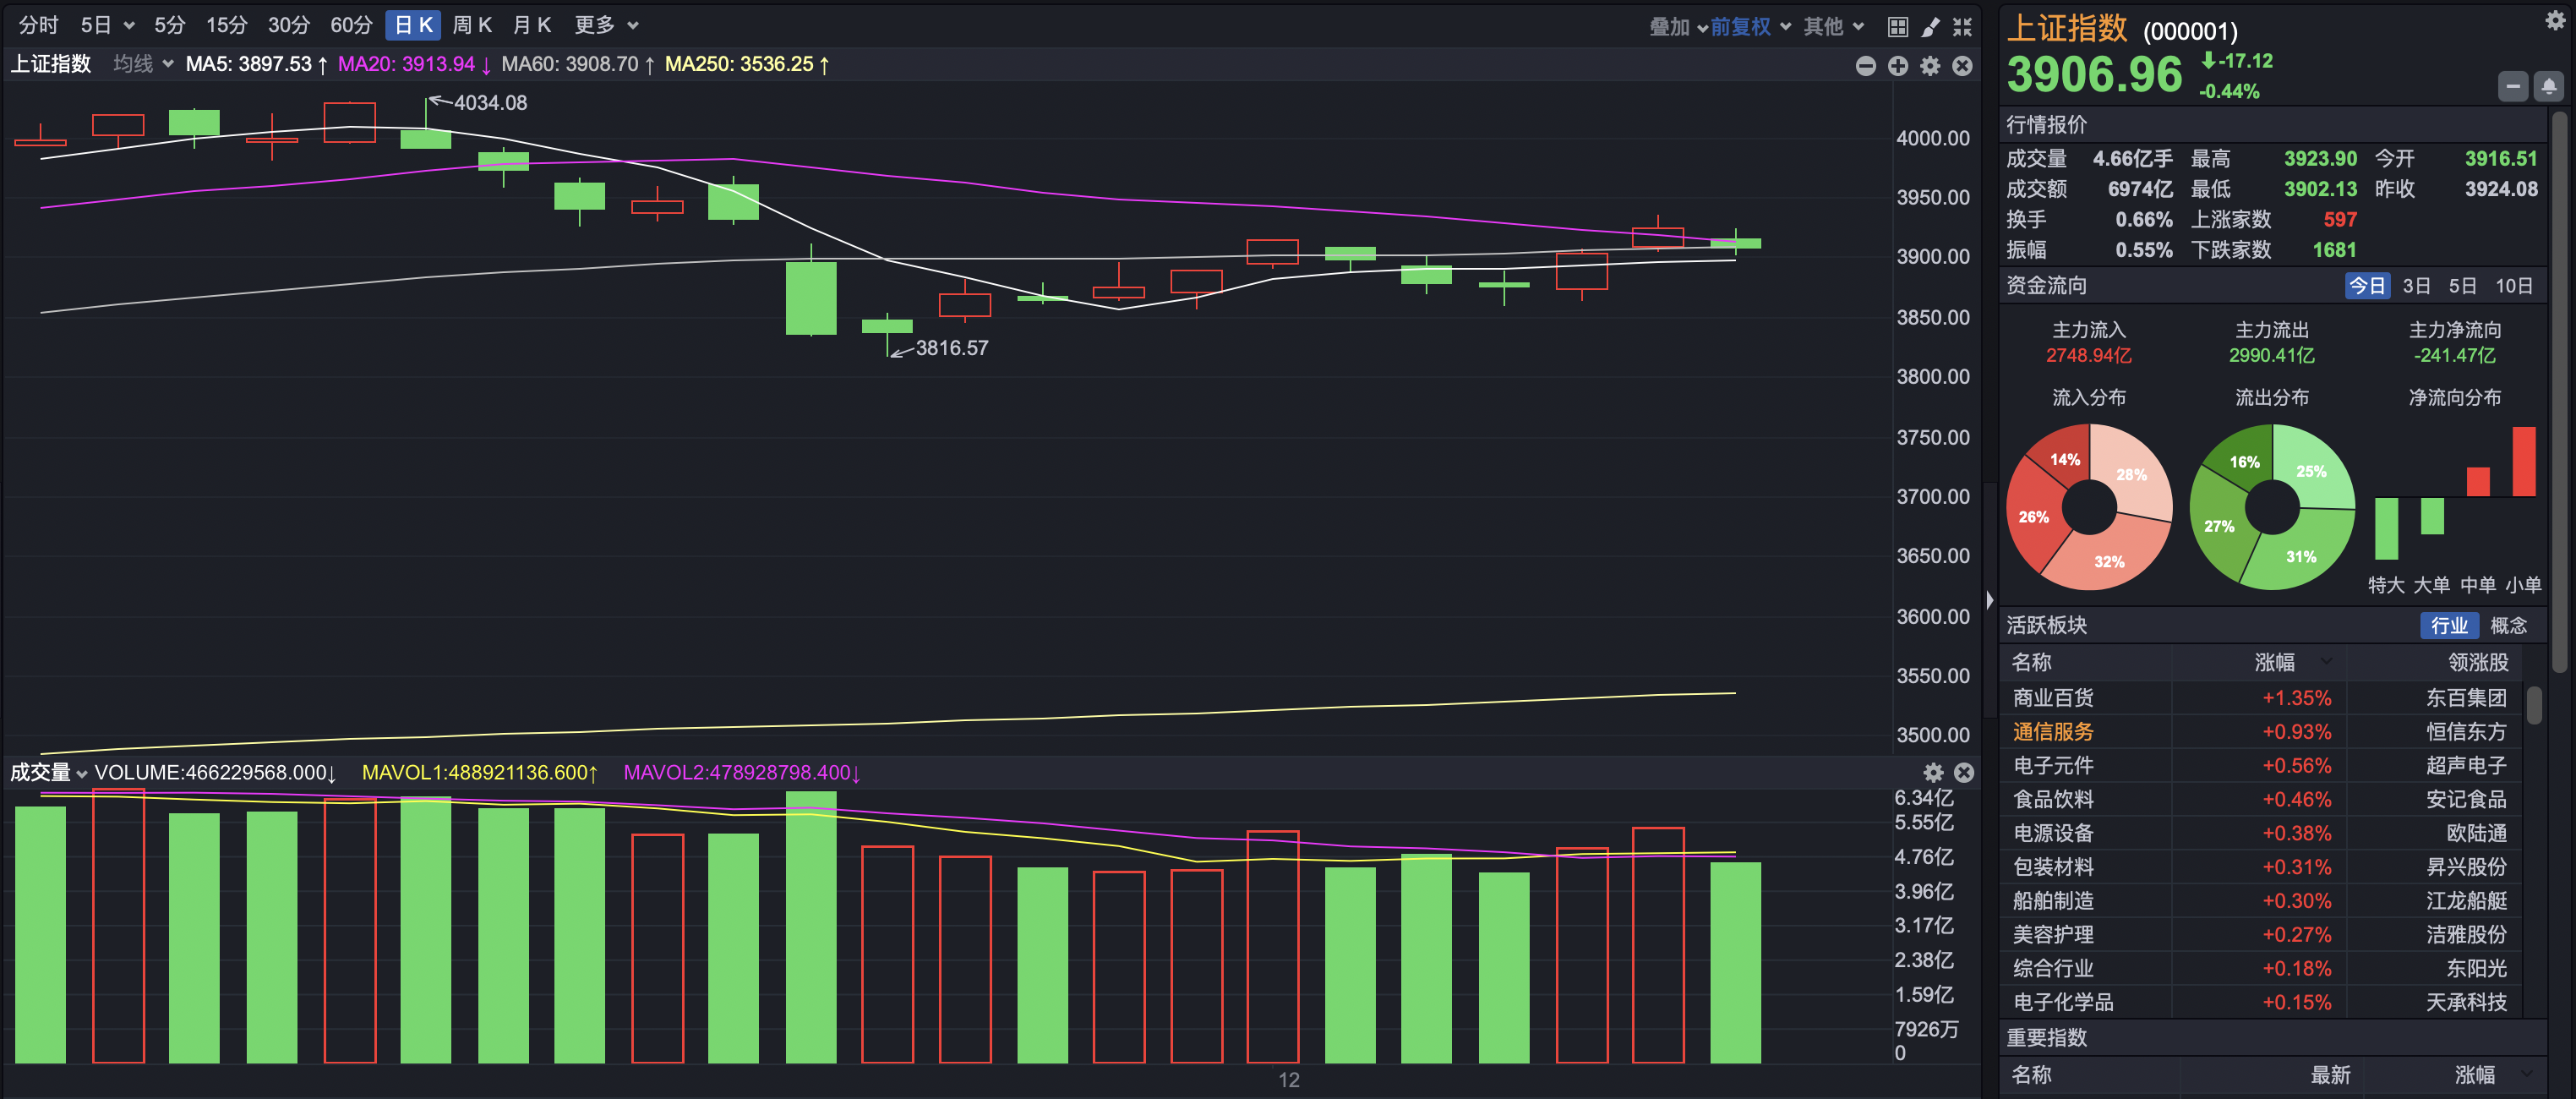Click the shrink fullscreen arrows icon
The width and height of the screenshot is (2576, 1099).
click(1962, 26)
